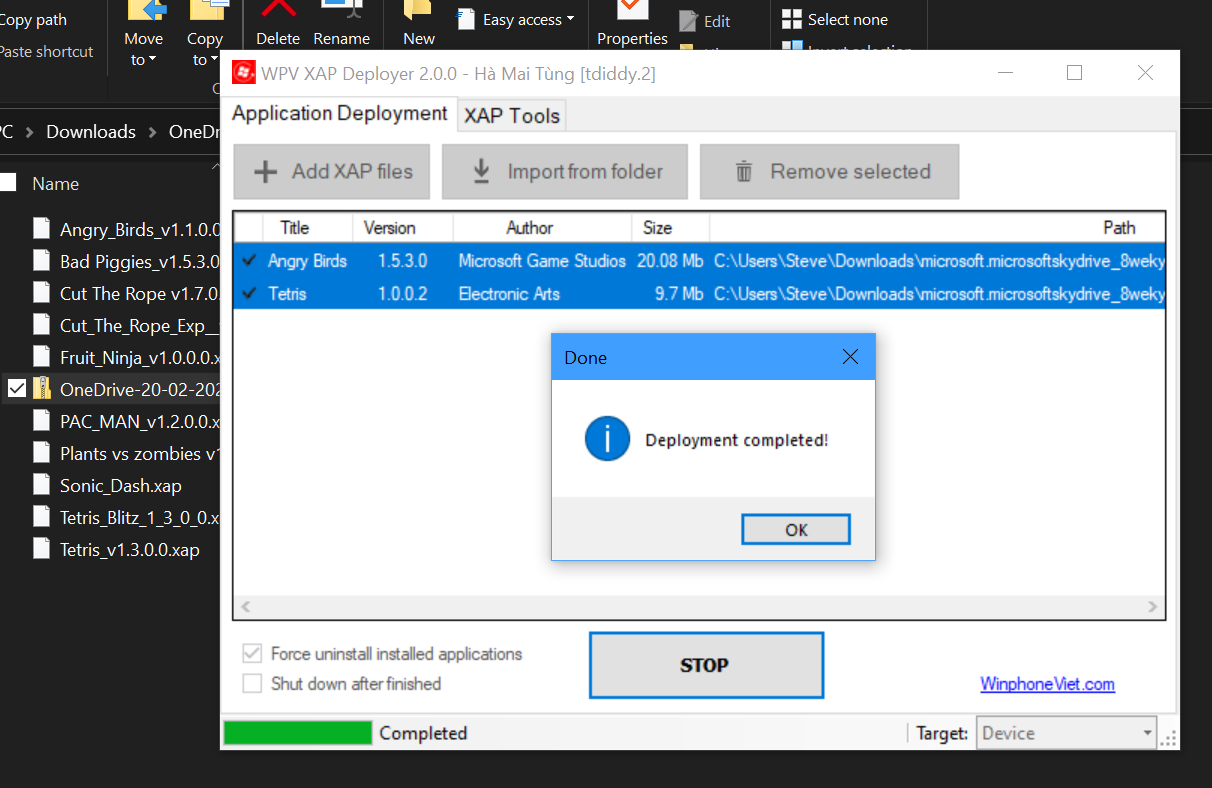Select Electronic Arts author cell

[x=509, y=294]
